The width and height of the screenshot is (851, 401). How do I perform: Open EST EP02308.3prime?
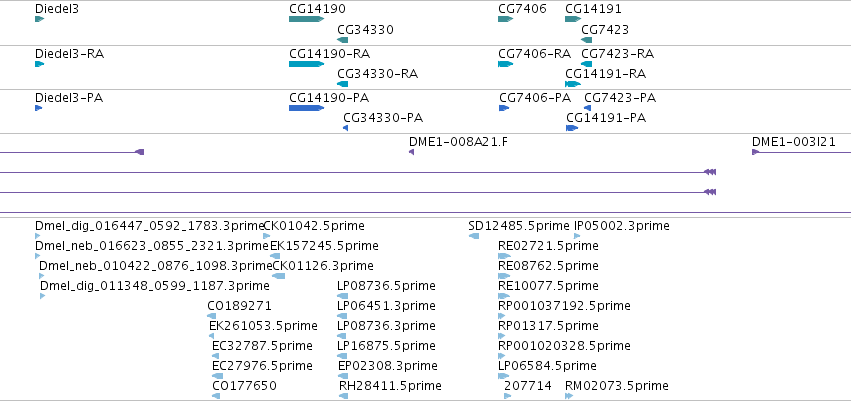click(x=388, y=366)
